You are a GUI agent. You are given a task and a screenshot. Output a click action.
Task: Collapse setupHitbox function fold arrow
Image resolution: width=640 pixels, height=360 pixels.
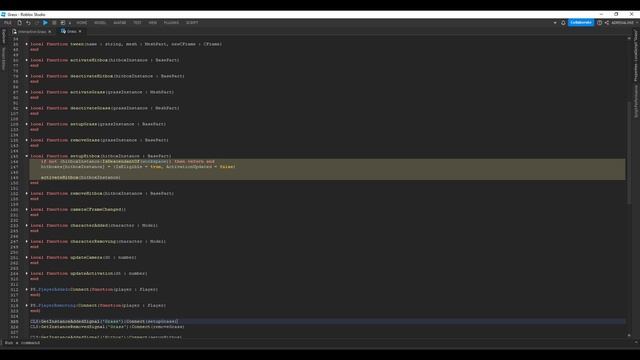tap(27, 156)
